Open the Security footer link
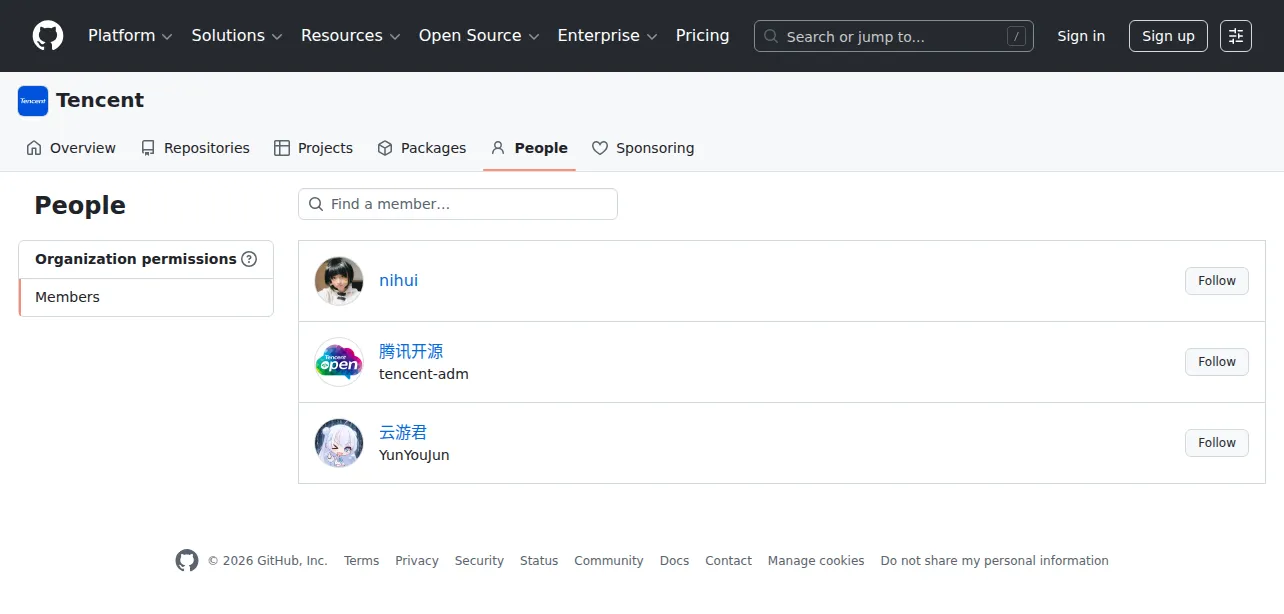Image resolution: width=1284 pixels, height=614 pixels. [x=479, y=561]
